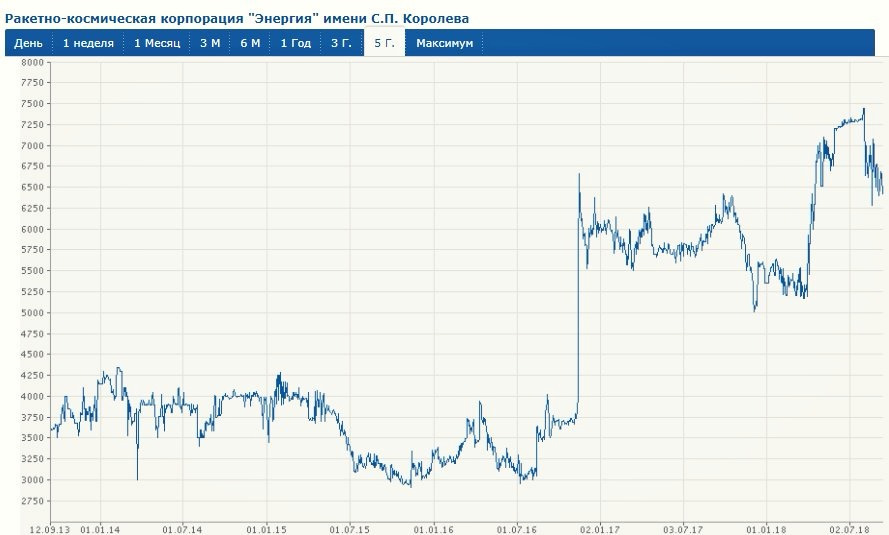The width and height of the screenshot is (889, 535).
Task: Click the 4500 price axis label
Action: 33,354
